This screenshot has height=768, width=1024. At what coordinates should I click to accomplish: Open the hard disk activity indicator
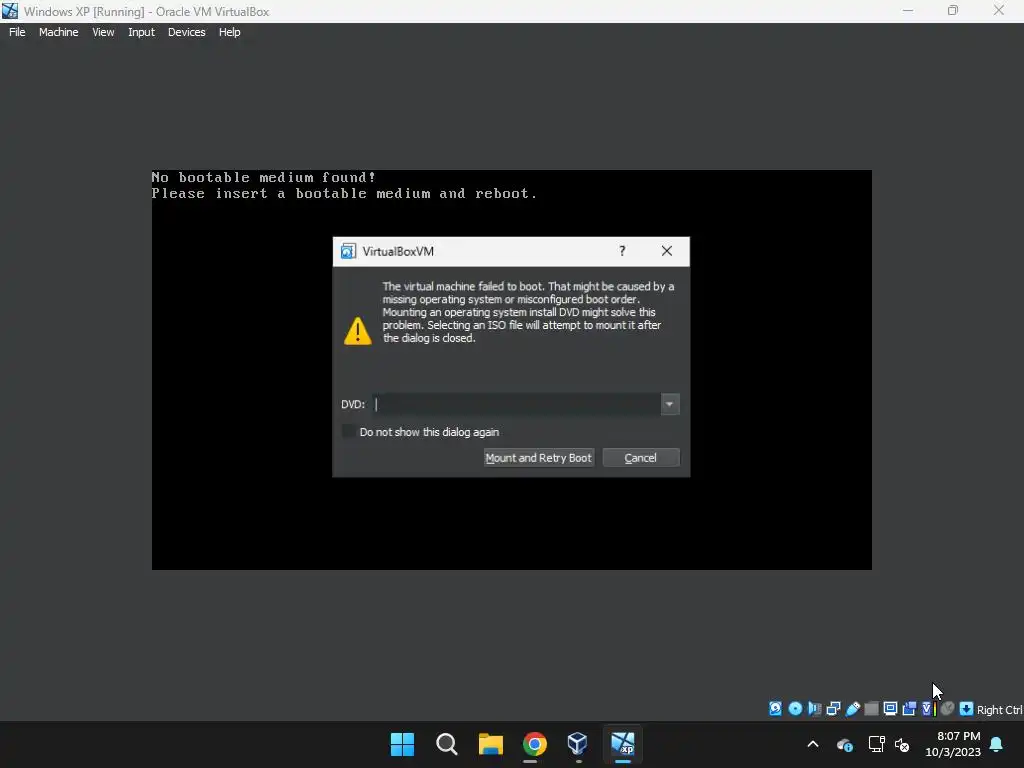pyautogui.click(x=775, y=709)
